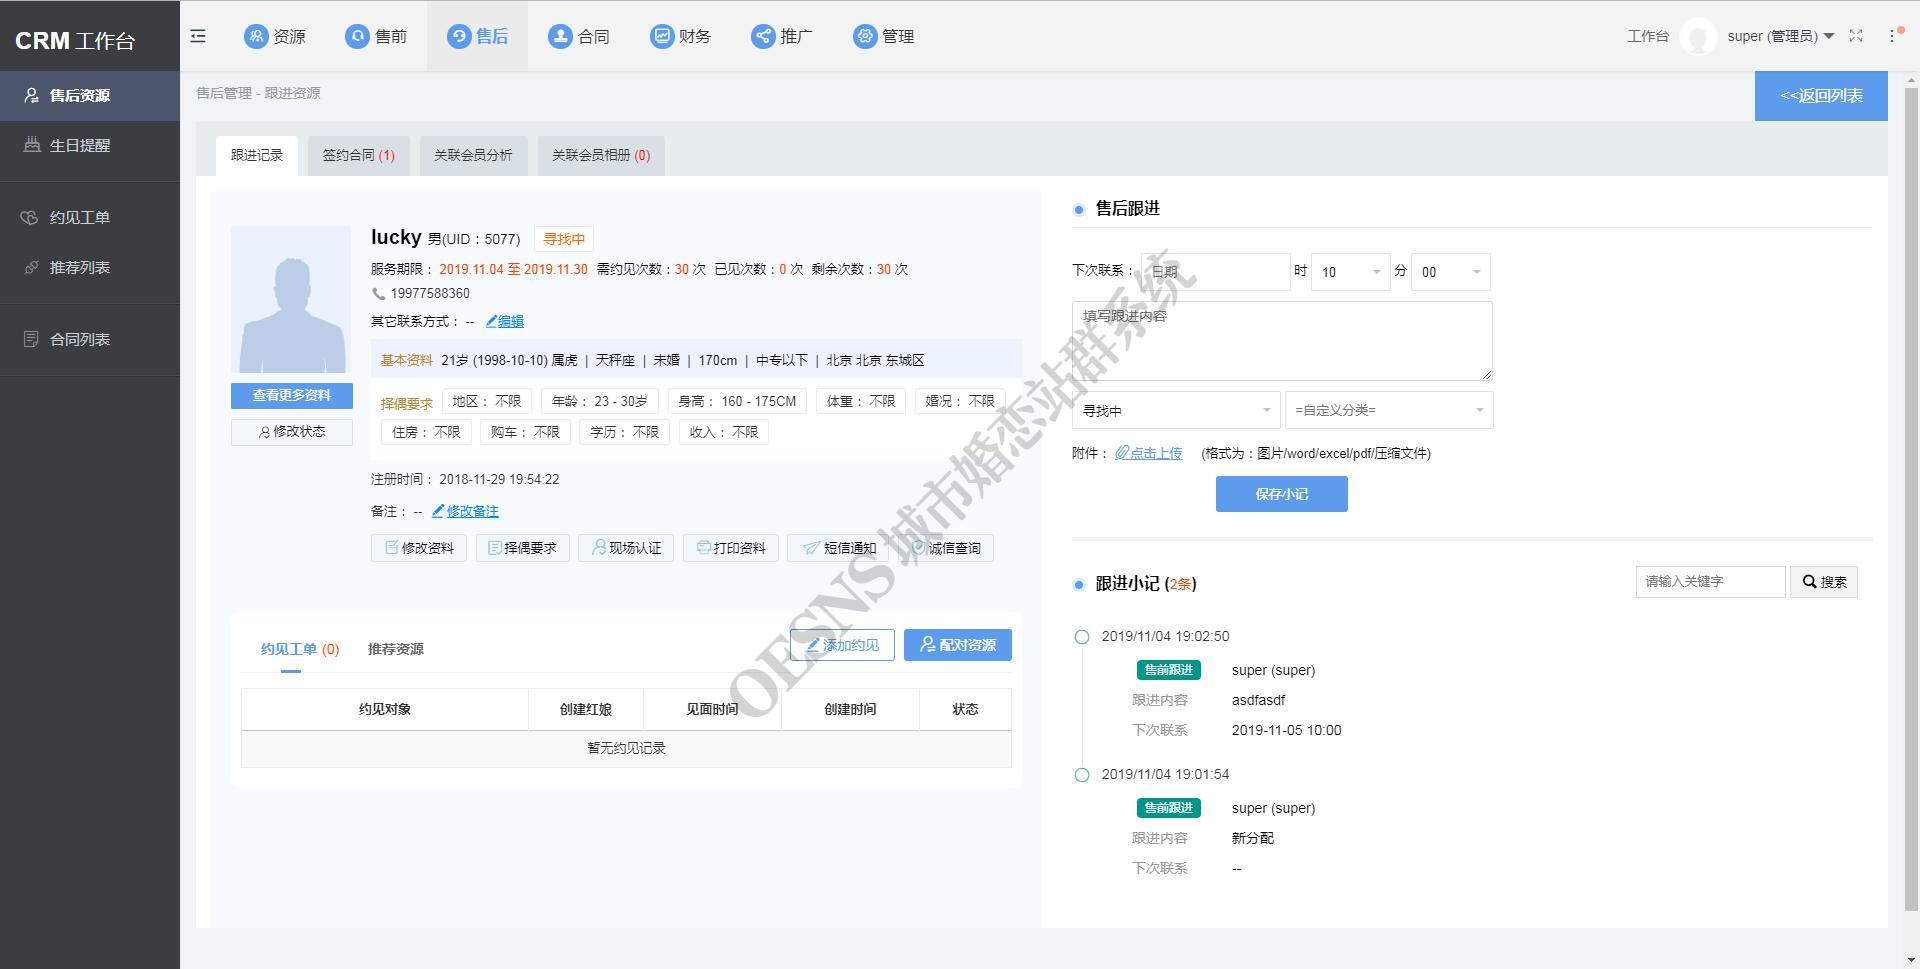The image size is (1920, 969).
Task: Switch to the 跟进记录 tab
Action: tap(257, 156)
